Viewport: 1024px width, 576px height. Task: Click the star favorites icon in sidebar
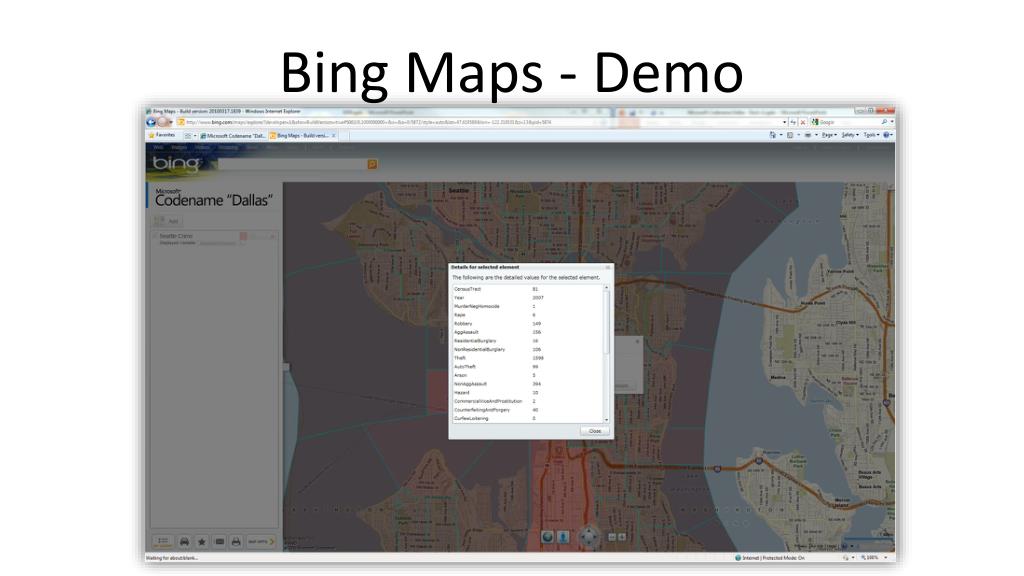pos(202,541)
